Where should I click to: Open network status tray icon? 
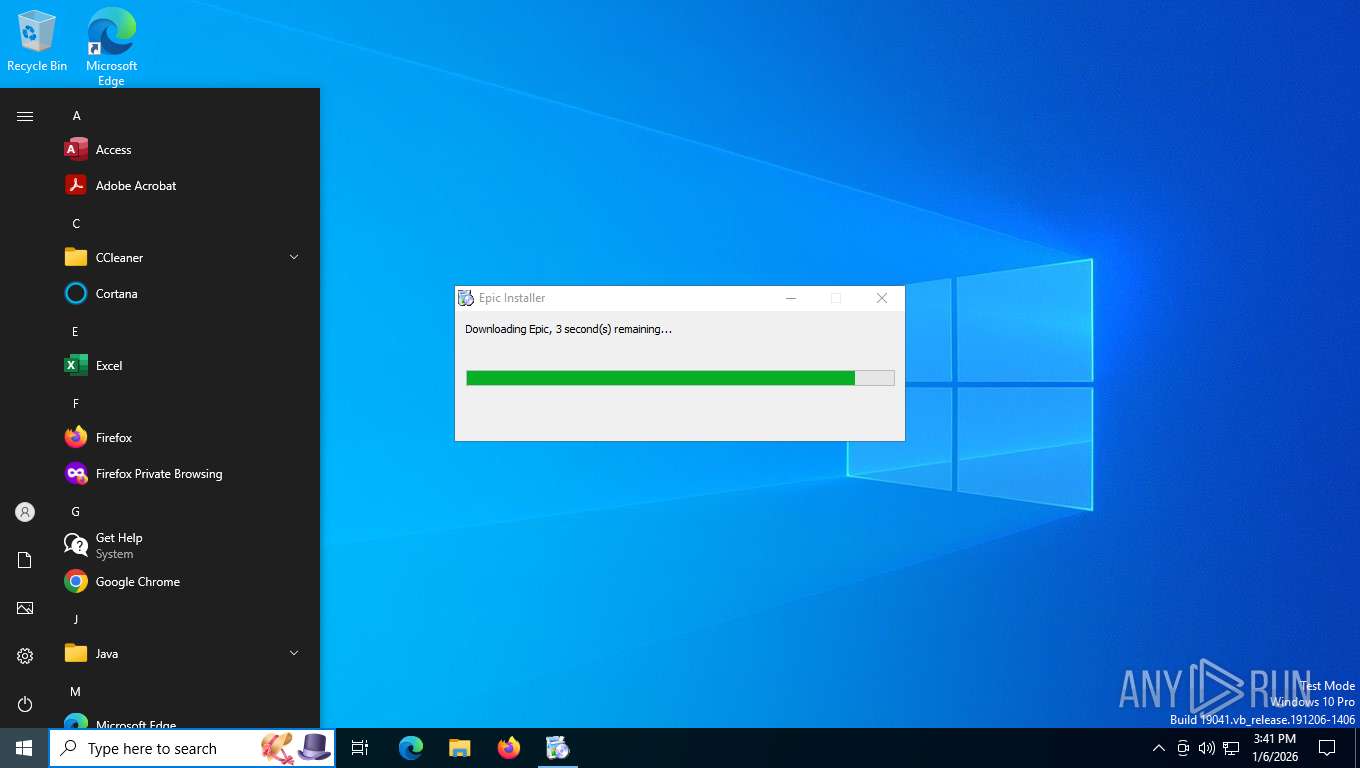click(1231, 748)
